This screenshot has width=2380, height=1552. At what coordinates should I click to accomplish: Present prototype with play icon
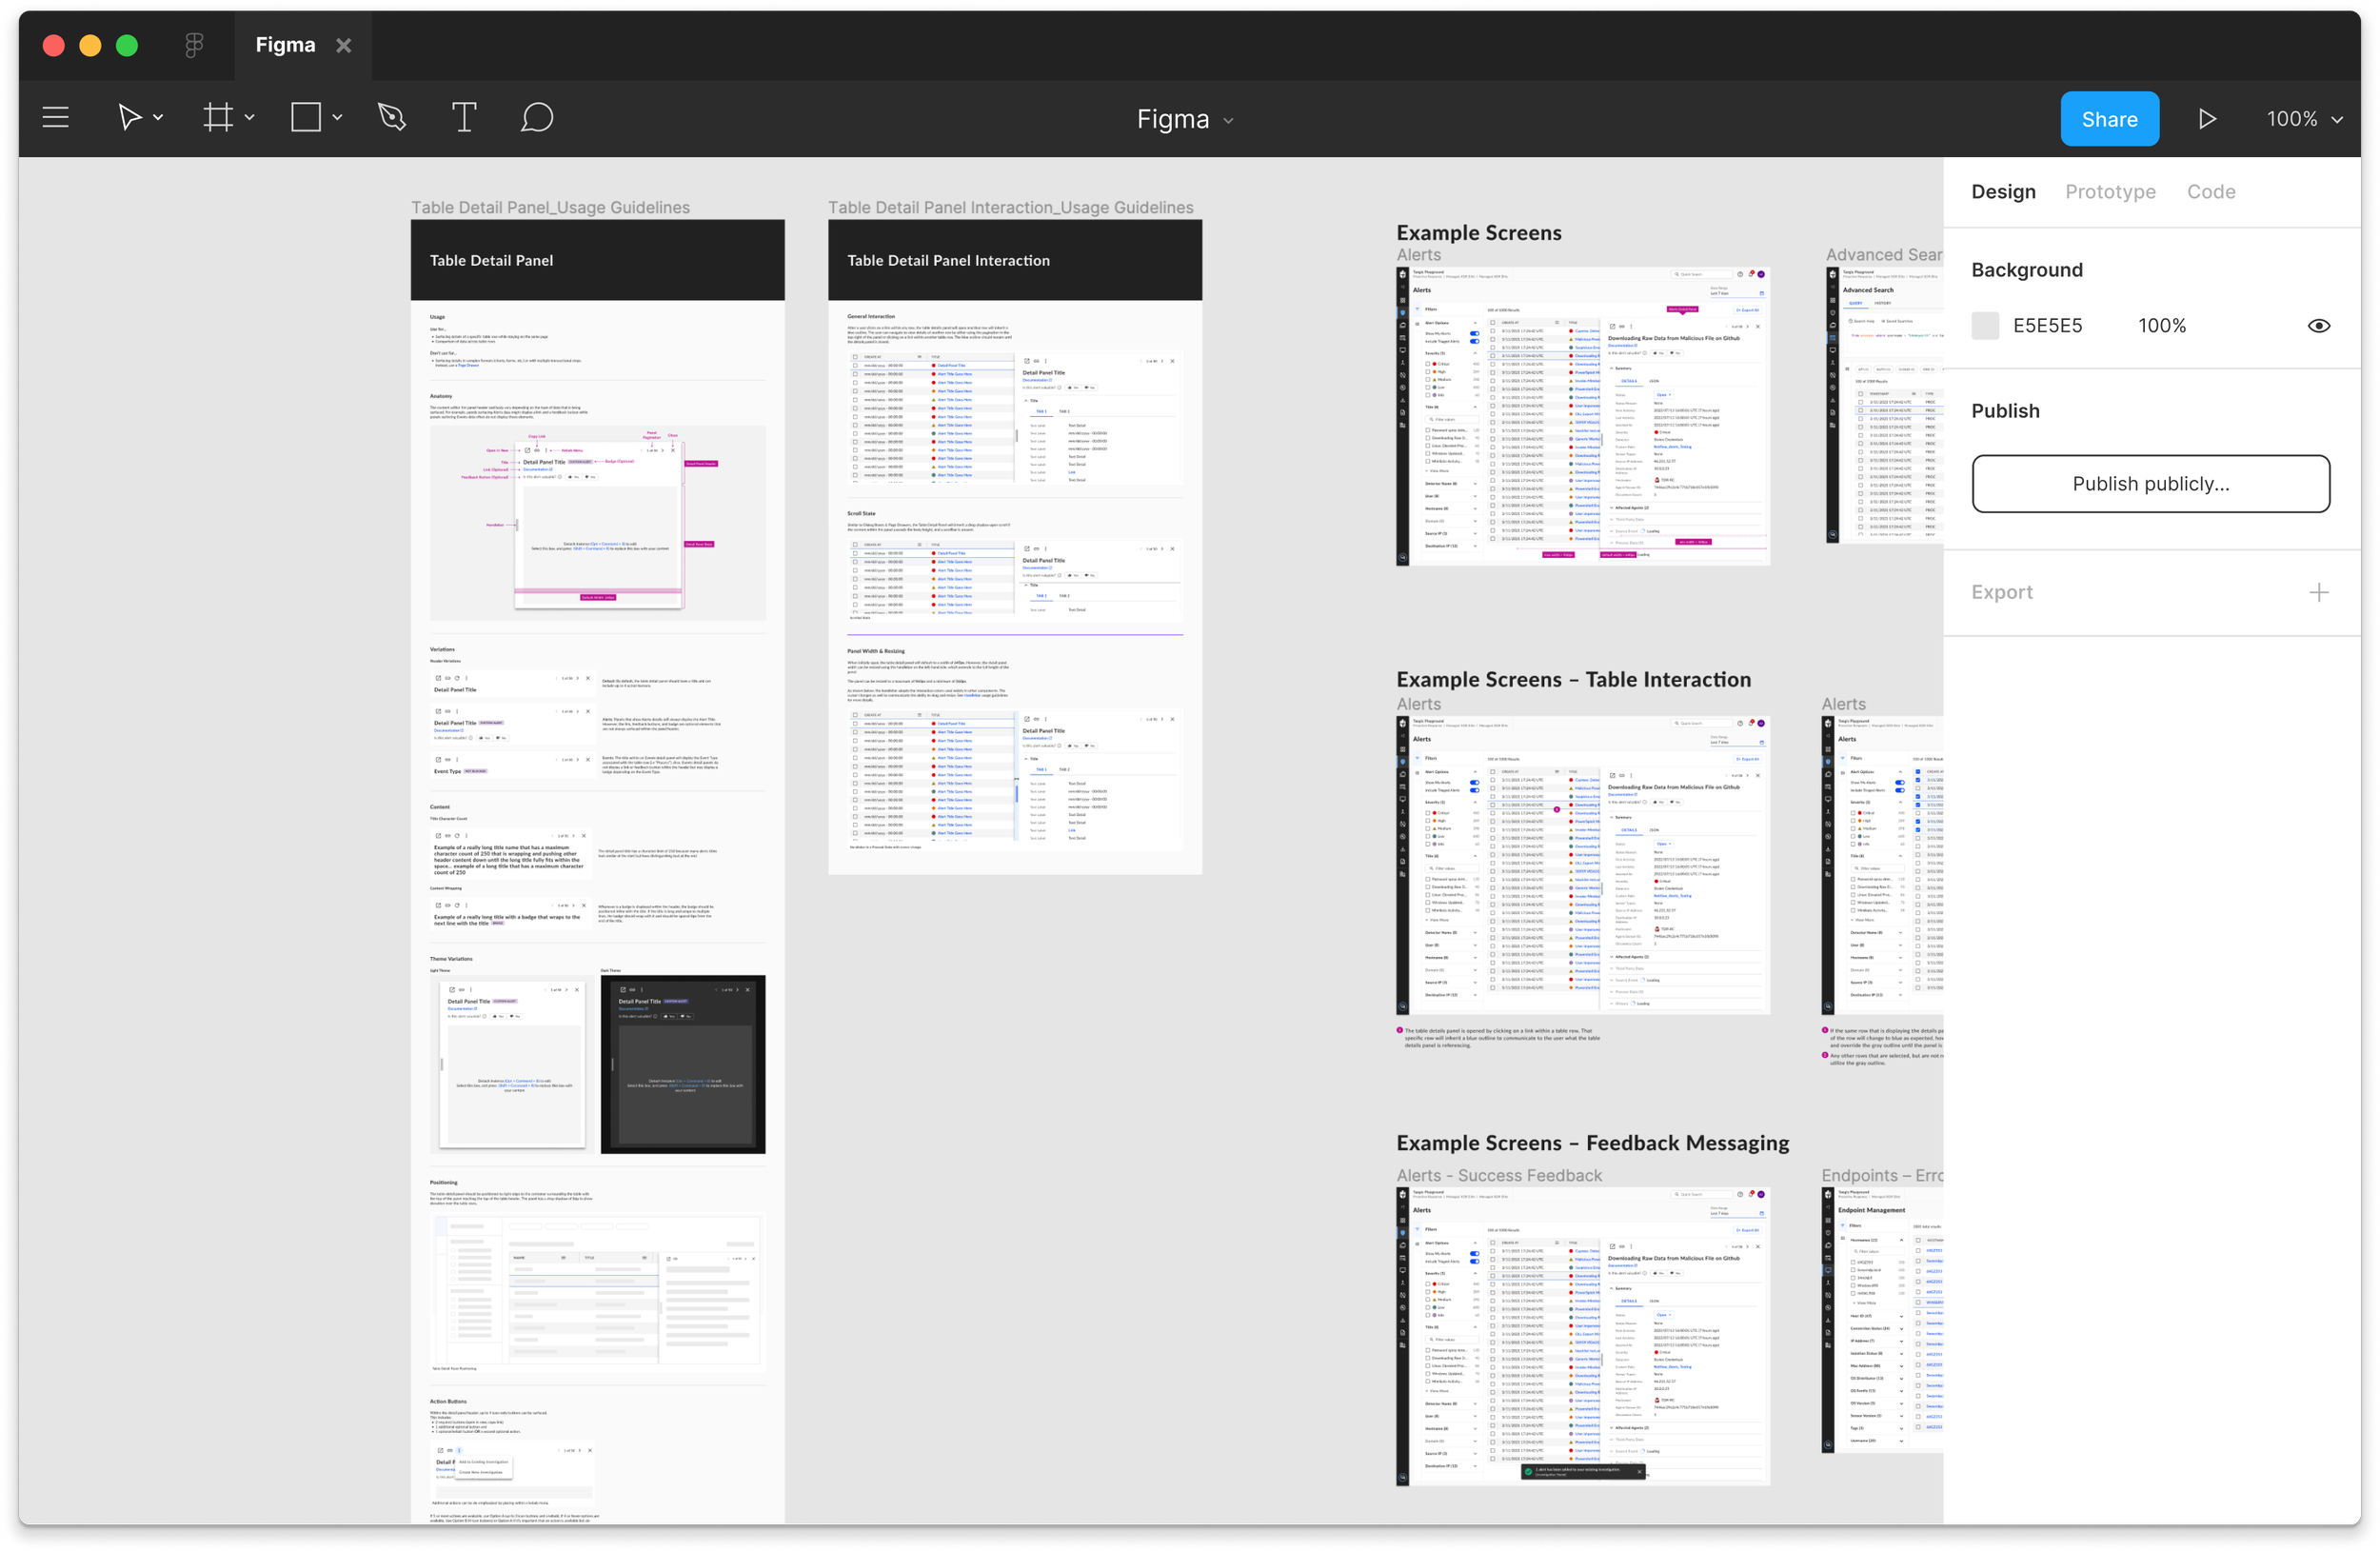point(2207,119)
